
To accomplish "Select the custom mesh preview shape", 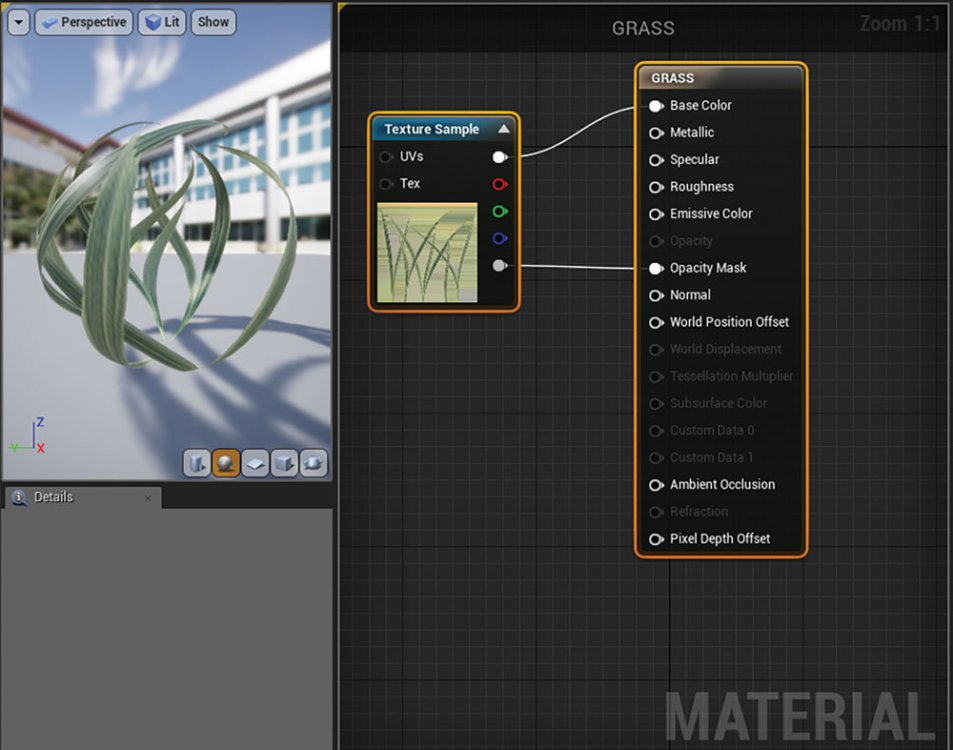I will tap(314, 464).
